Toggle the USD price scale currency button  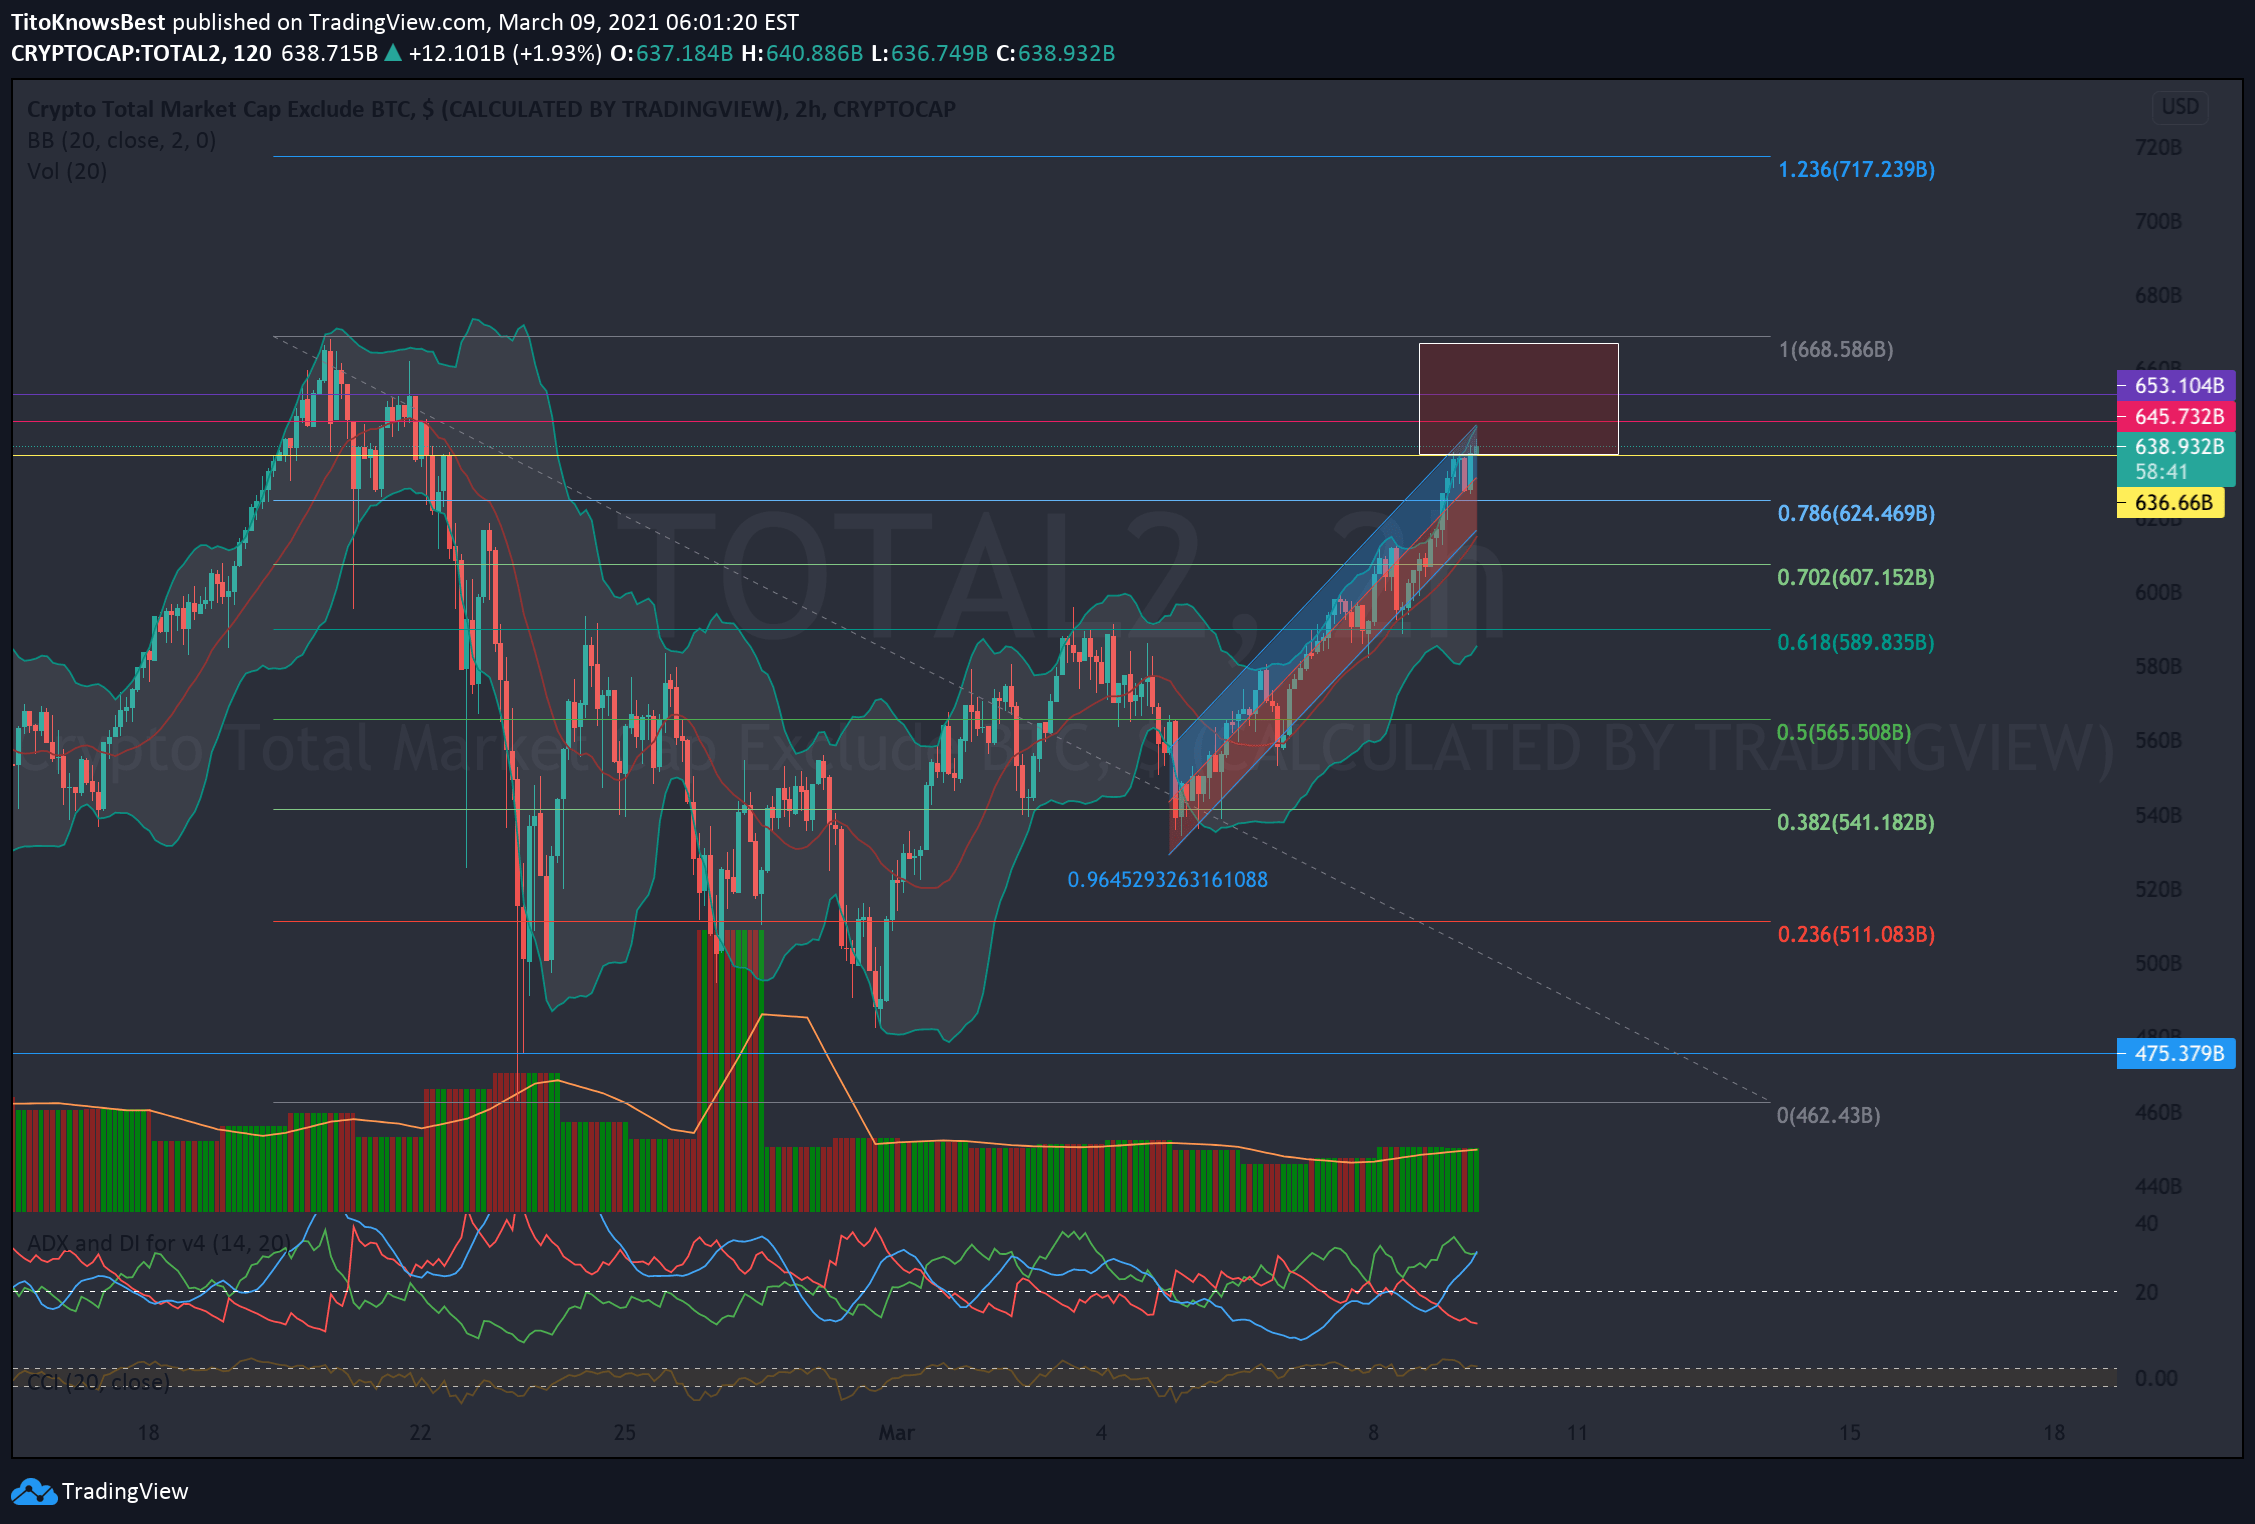pyautogui.click(x=2180, y=107)
